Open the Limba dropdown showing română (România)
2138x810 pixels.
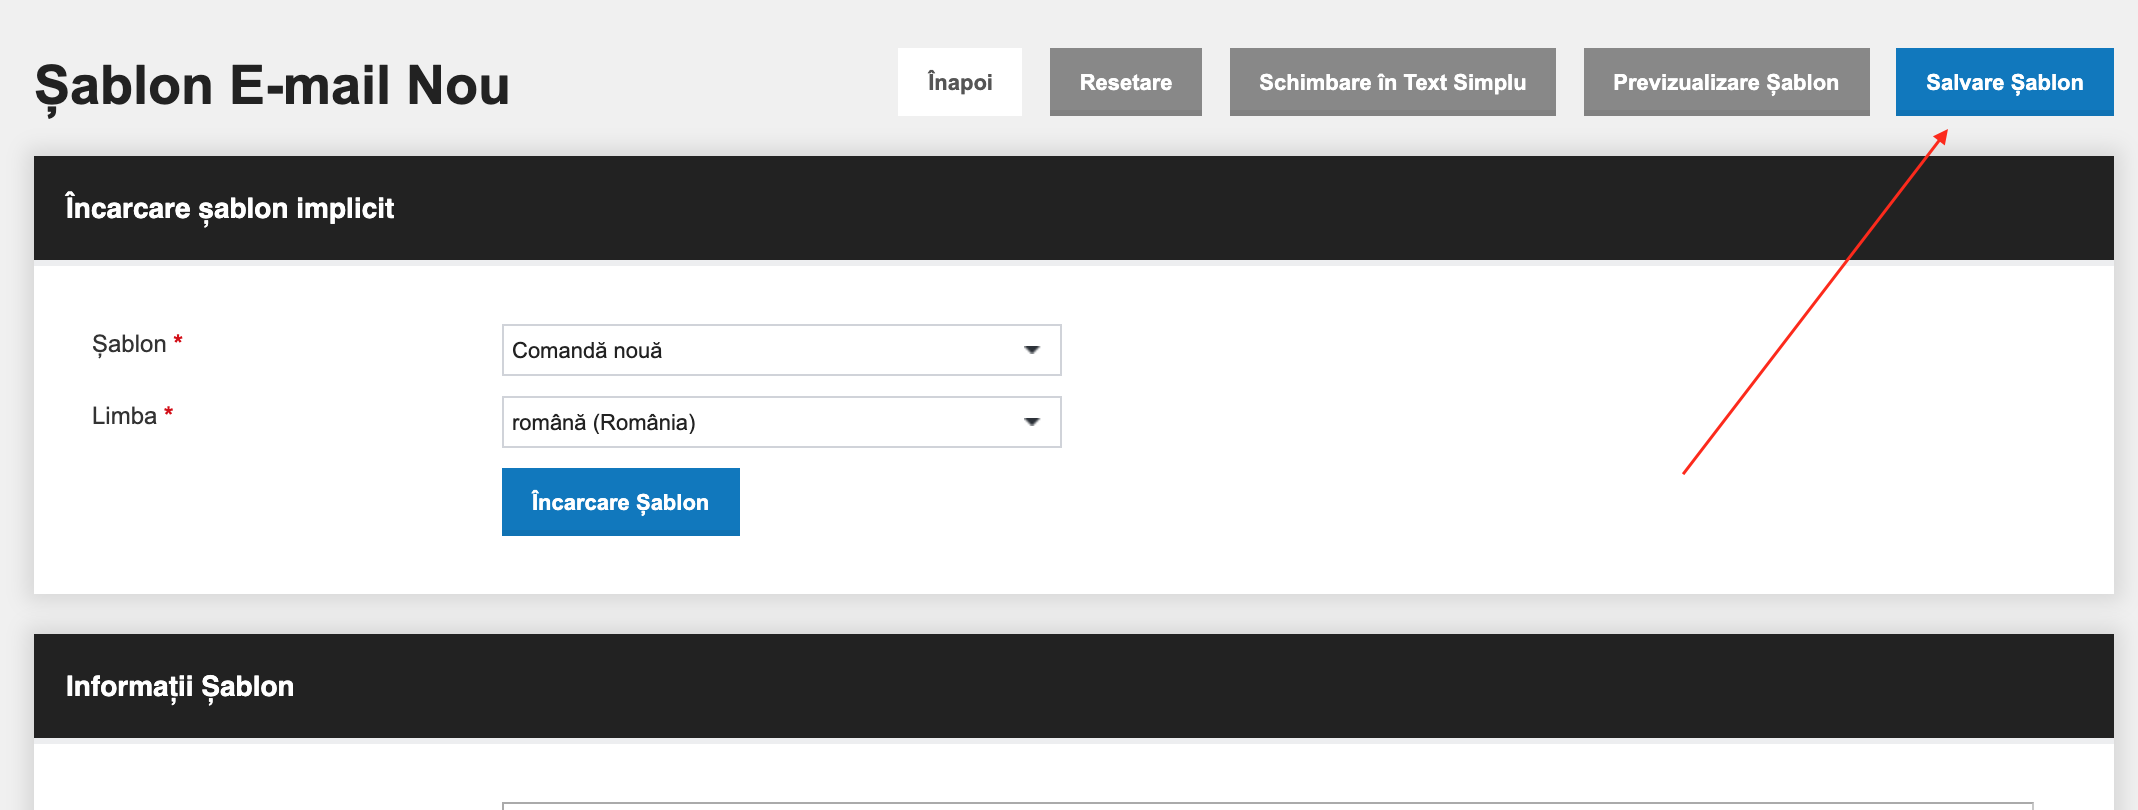coord(781,422)
